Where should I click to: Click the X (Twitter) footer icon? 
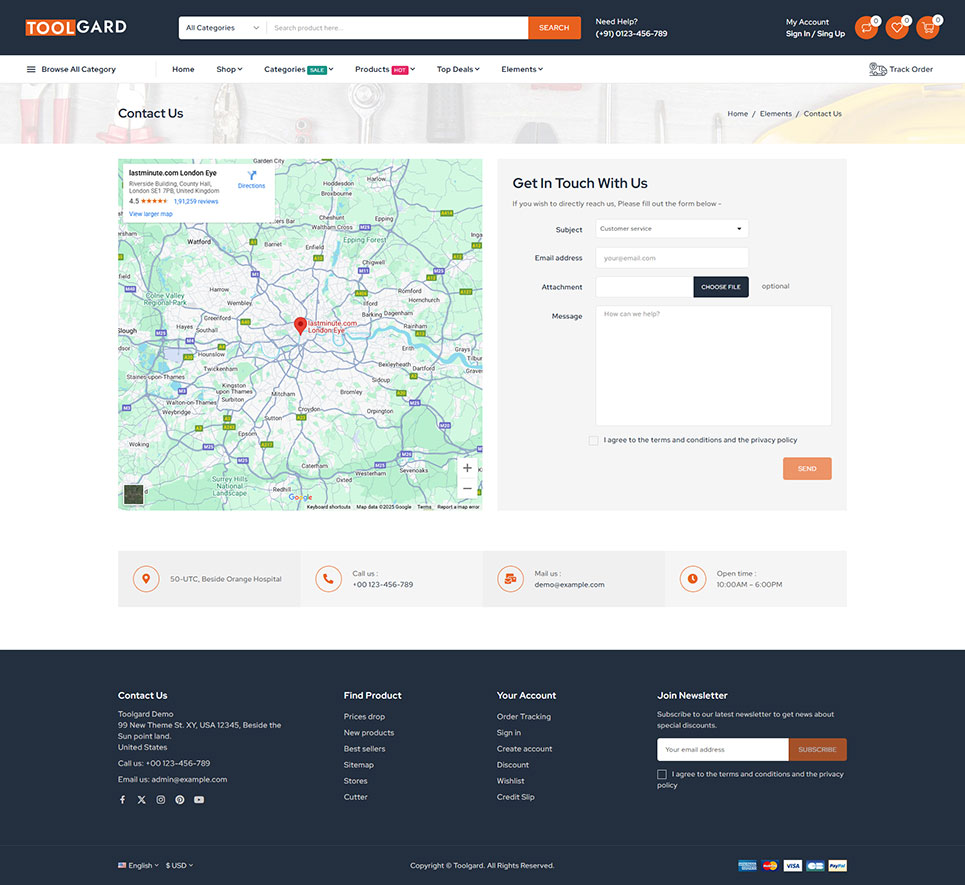coord(141,800)
